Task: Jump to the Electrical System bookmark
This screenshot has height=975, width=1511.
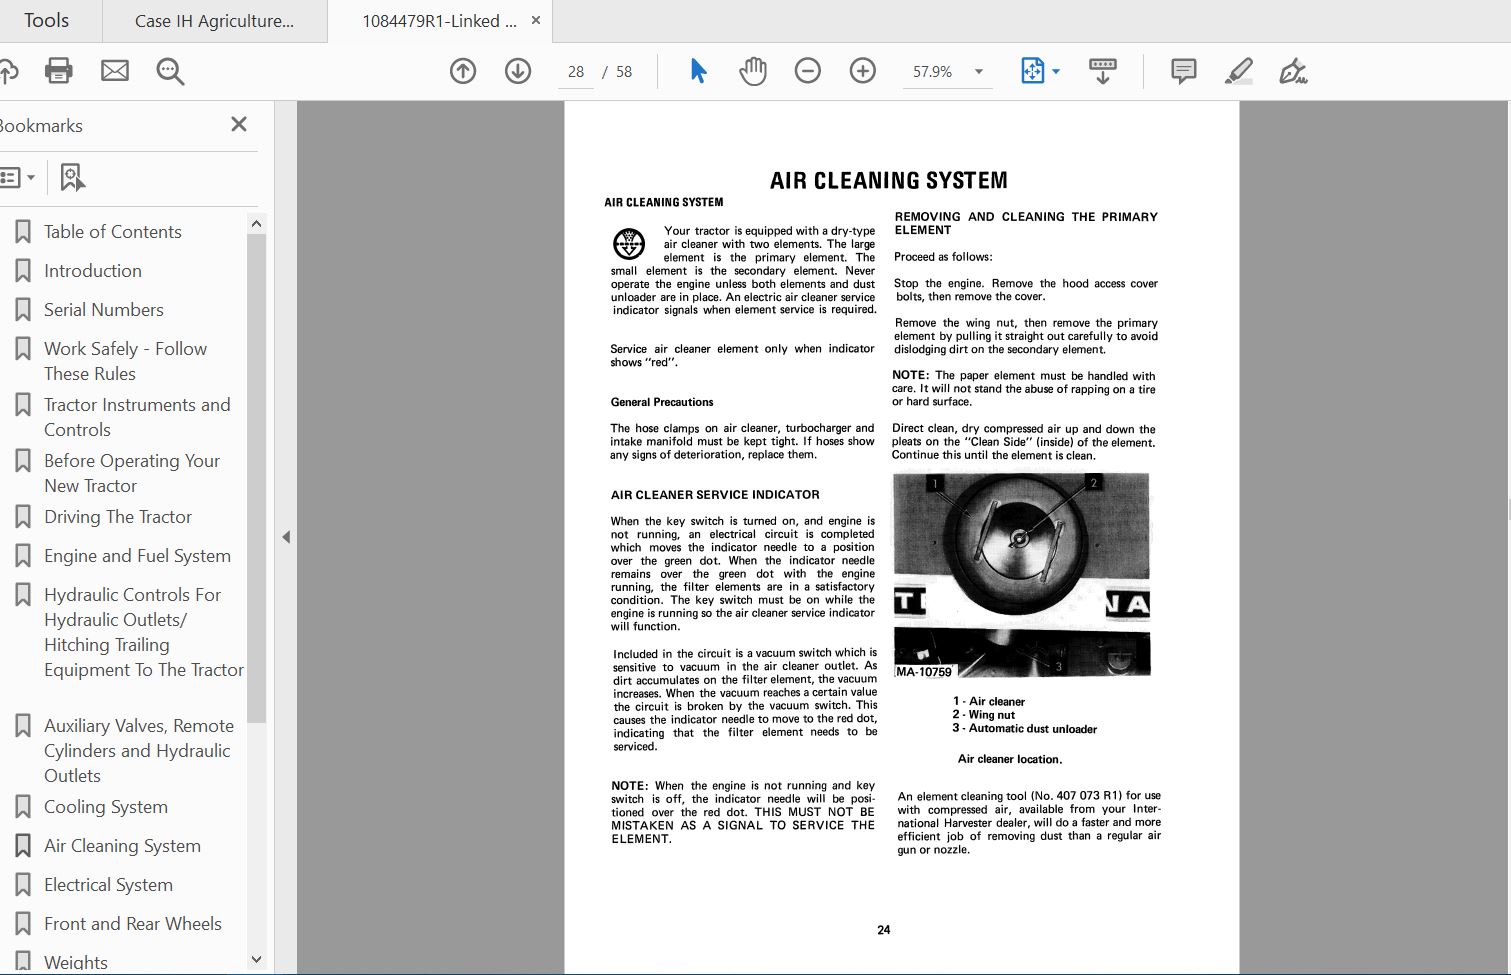Action: [x=108, y=884]
